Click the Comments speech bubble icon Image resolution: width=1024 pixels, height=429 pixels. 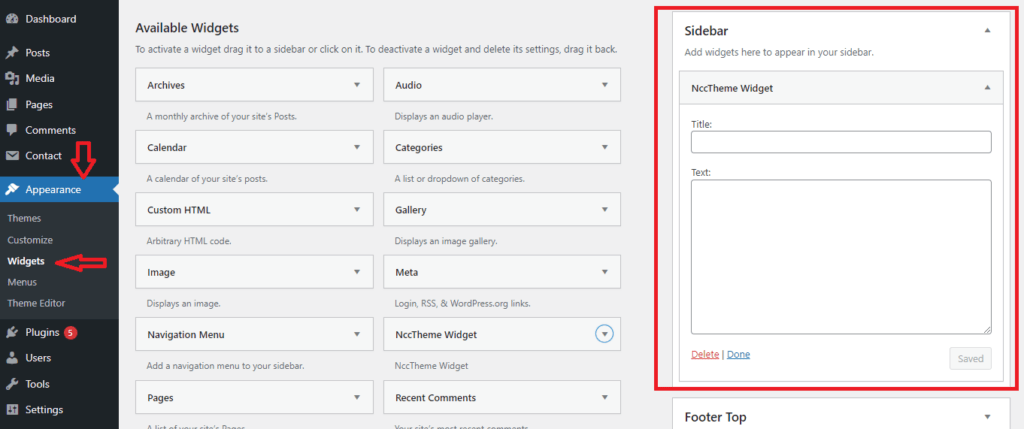[x=12, y=130]
